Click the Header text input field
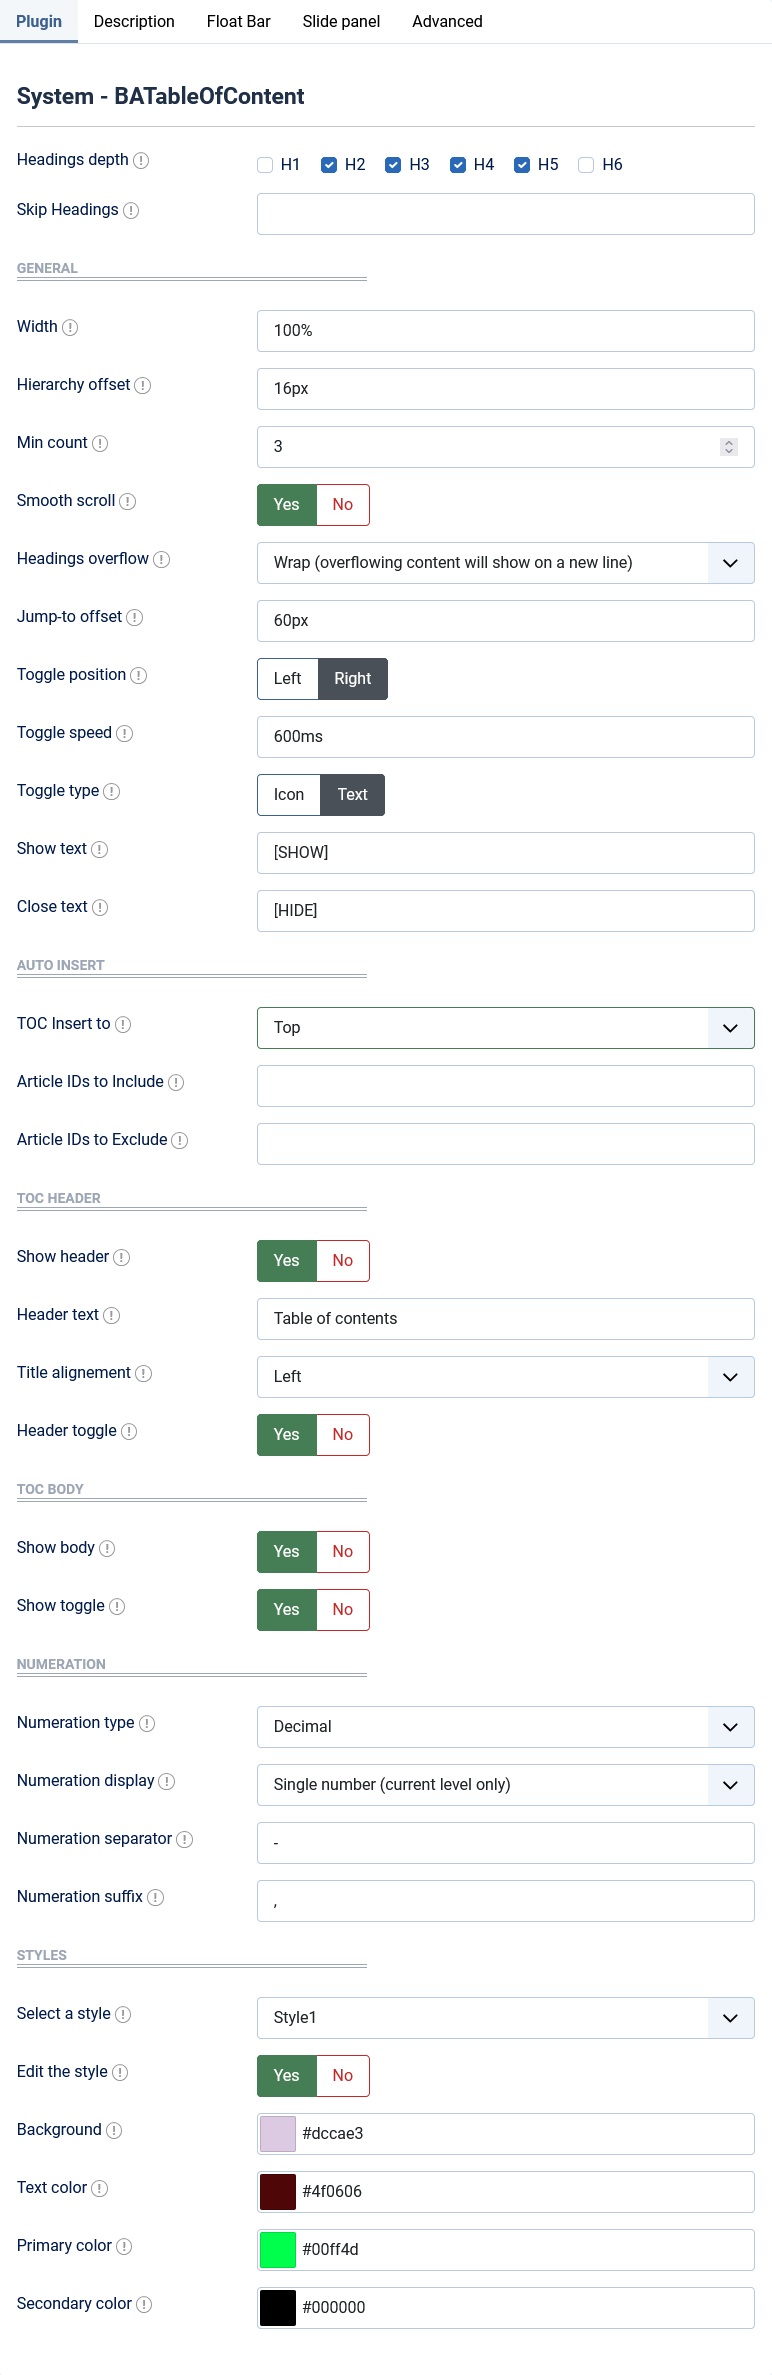Screen dimensions: 772x2375 coord(506,1319)
